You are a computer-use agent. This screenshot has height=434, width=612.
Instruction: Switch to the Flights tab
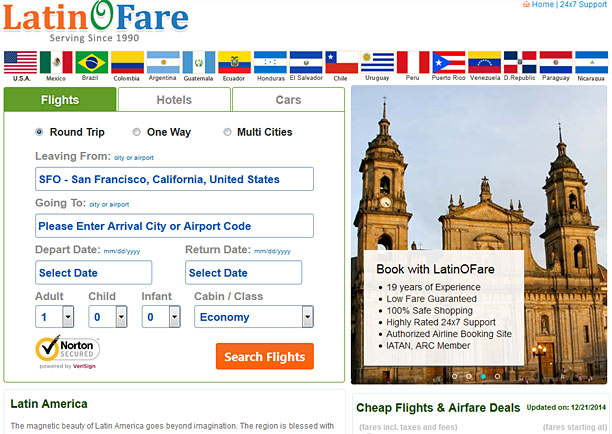tap(60, 100)
